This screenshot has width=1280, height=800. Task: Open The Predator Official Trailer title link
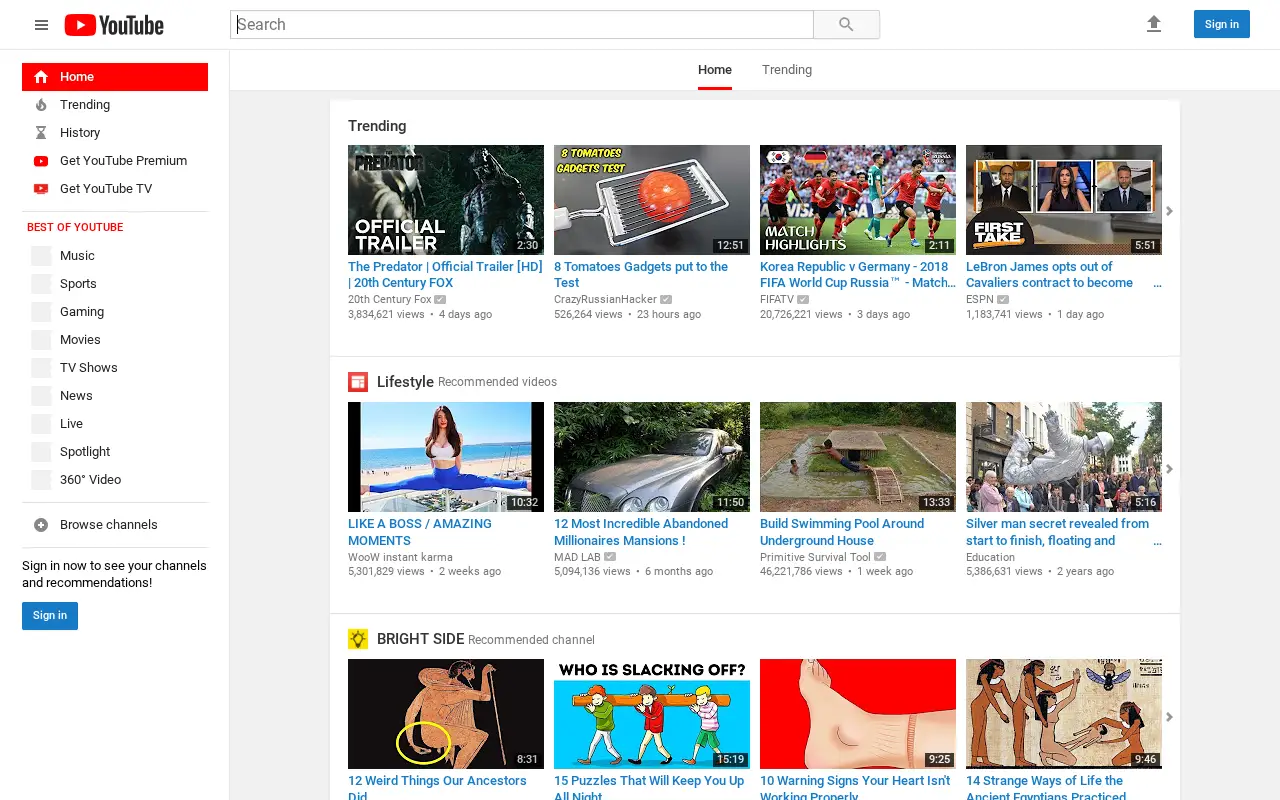tap(445, 275)
